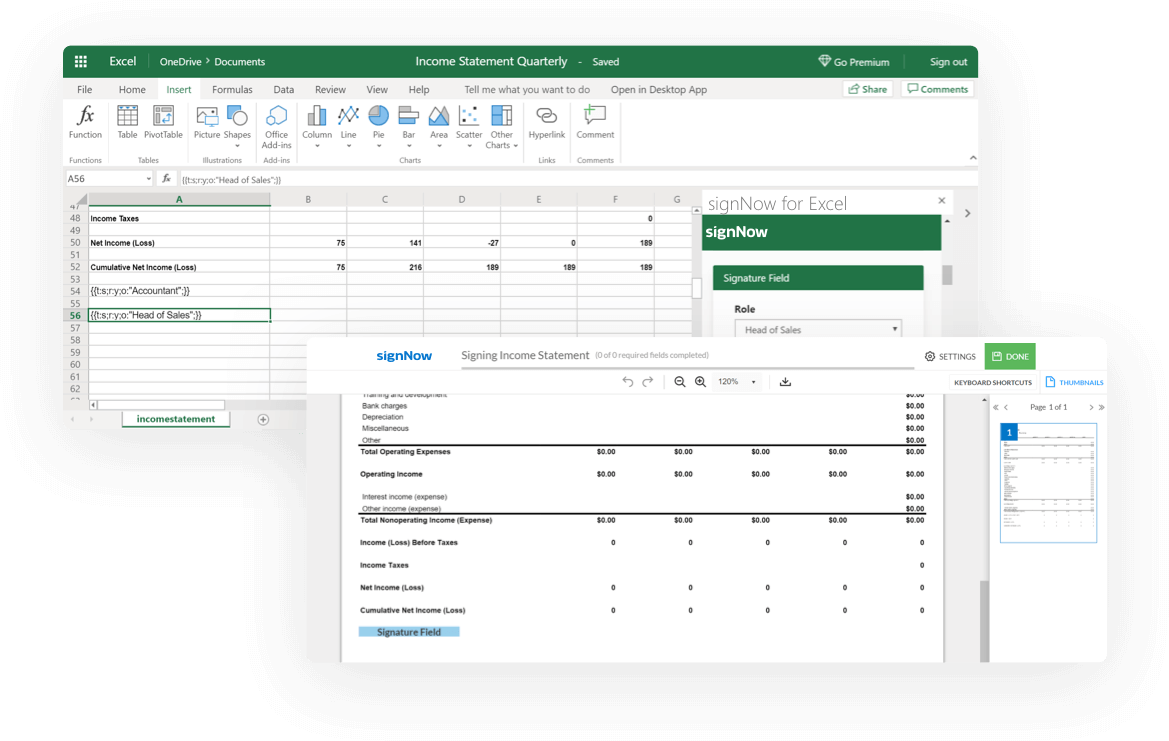
Task: Switch to the Formulas tab
Action: click(232, 89)
